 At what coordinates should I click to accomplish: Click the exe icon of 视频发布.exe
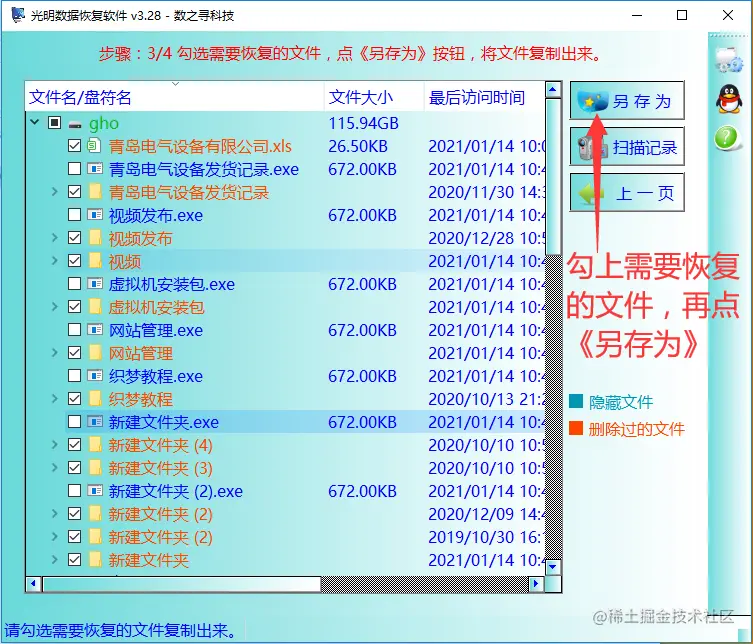(95, 215)
